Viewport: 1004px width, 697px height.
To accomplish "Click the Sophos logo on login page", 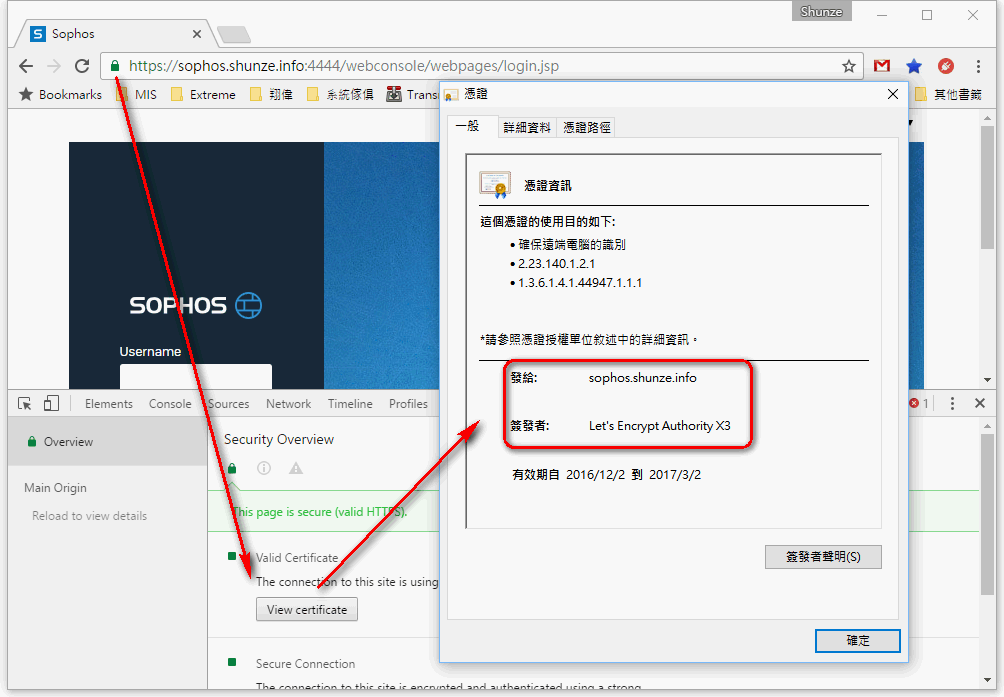I will click(x=195, y=305).
